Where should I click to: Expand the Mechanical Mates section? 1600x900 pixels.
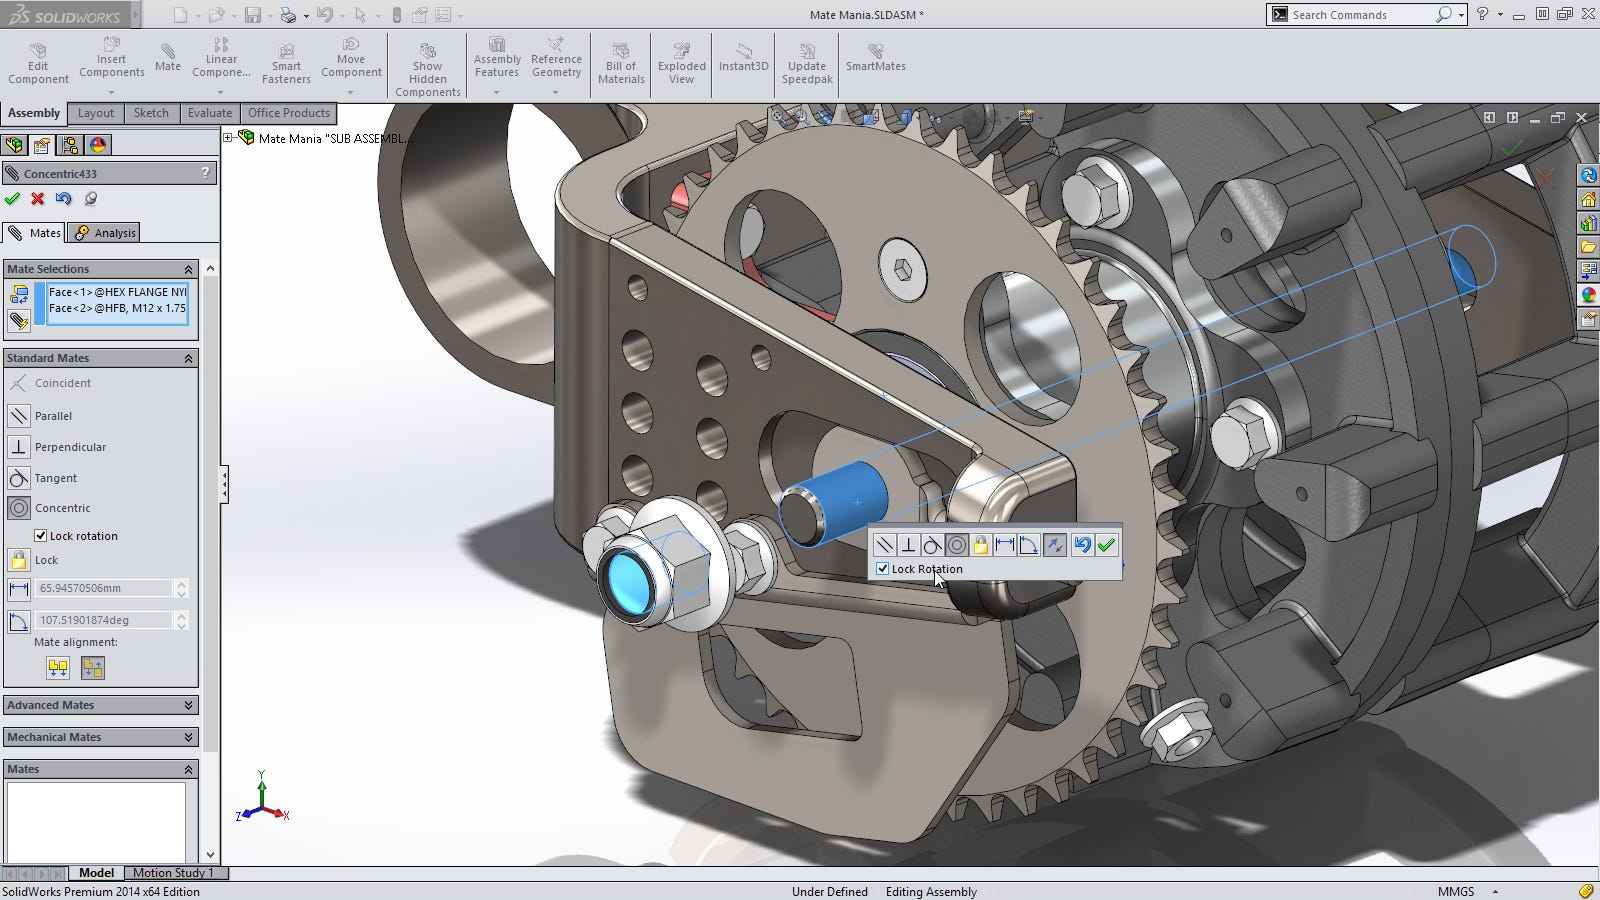(188, 737)
